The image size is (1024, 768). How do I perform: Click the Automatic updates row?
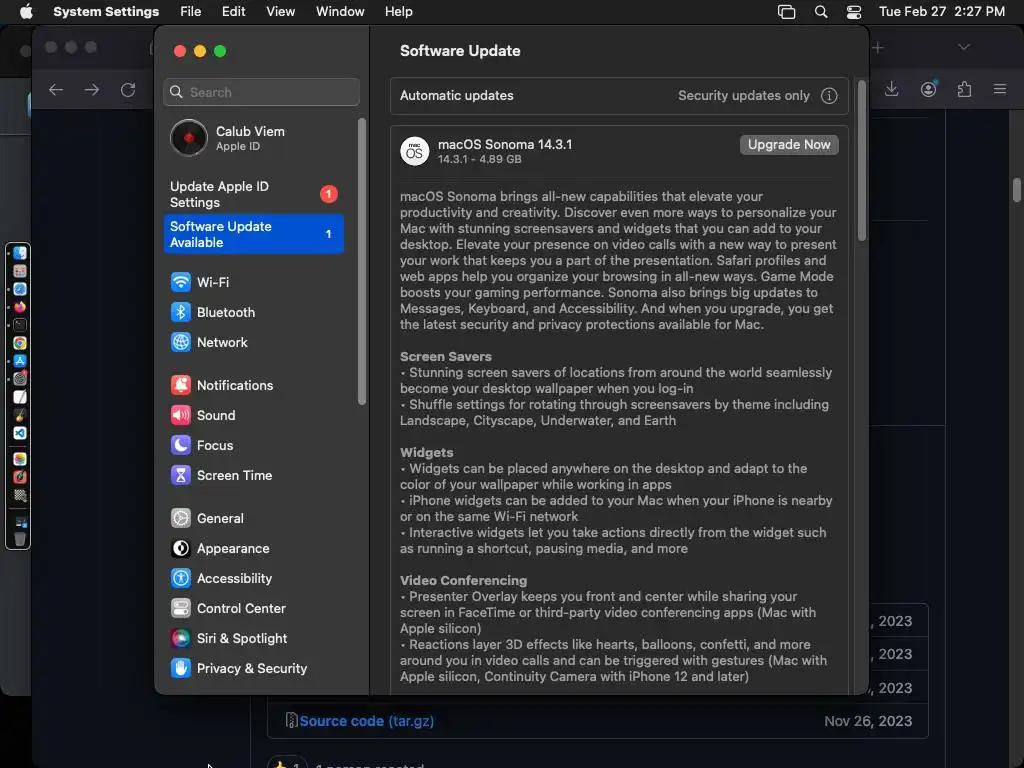tap(619, 96)
